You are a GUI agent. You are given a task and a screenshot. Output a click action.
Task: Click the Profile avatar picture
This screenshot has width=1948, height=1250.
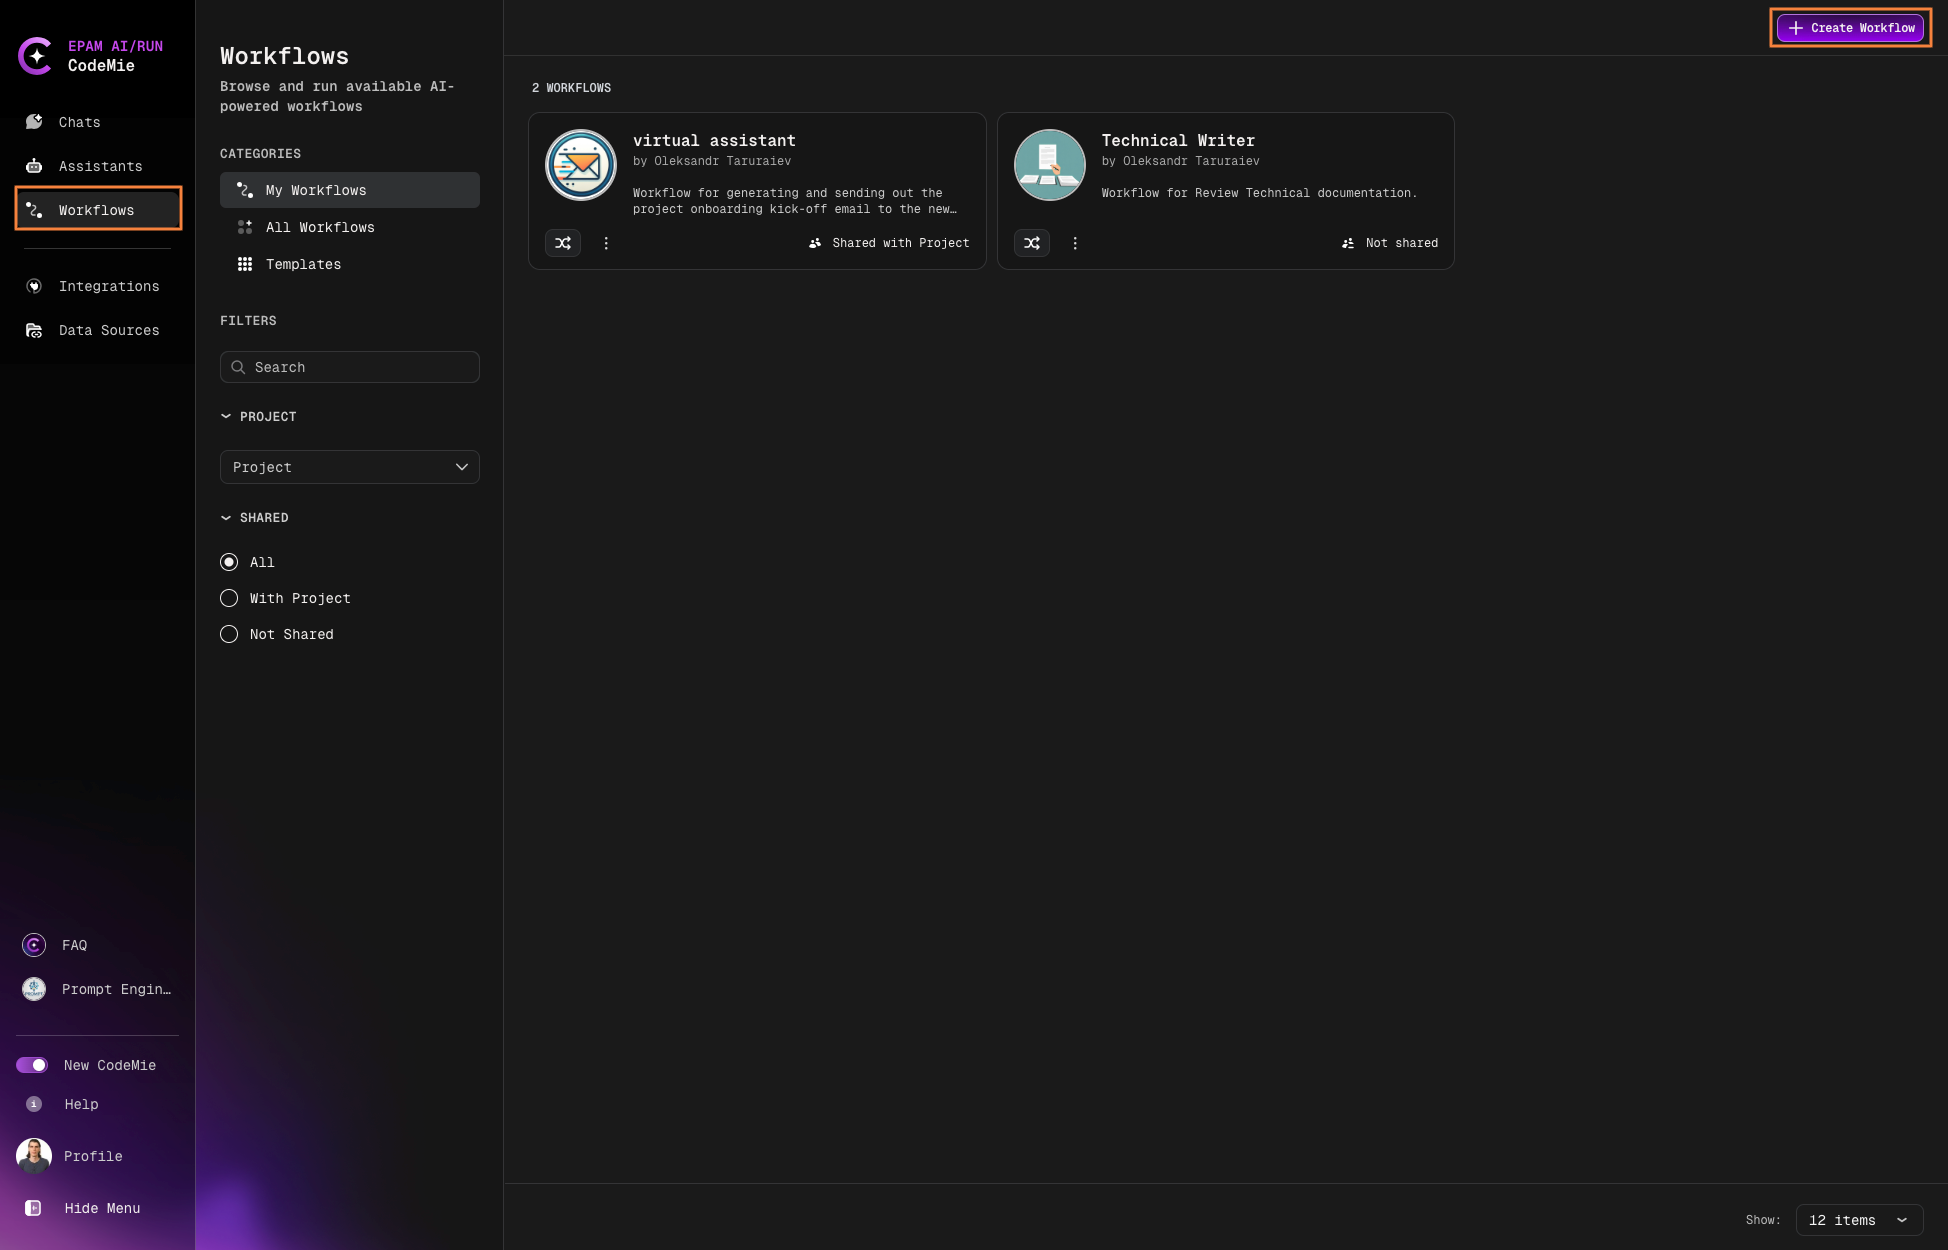pyautogui.click(x=33, y=1156)
